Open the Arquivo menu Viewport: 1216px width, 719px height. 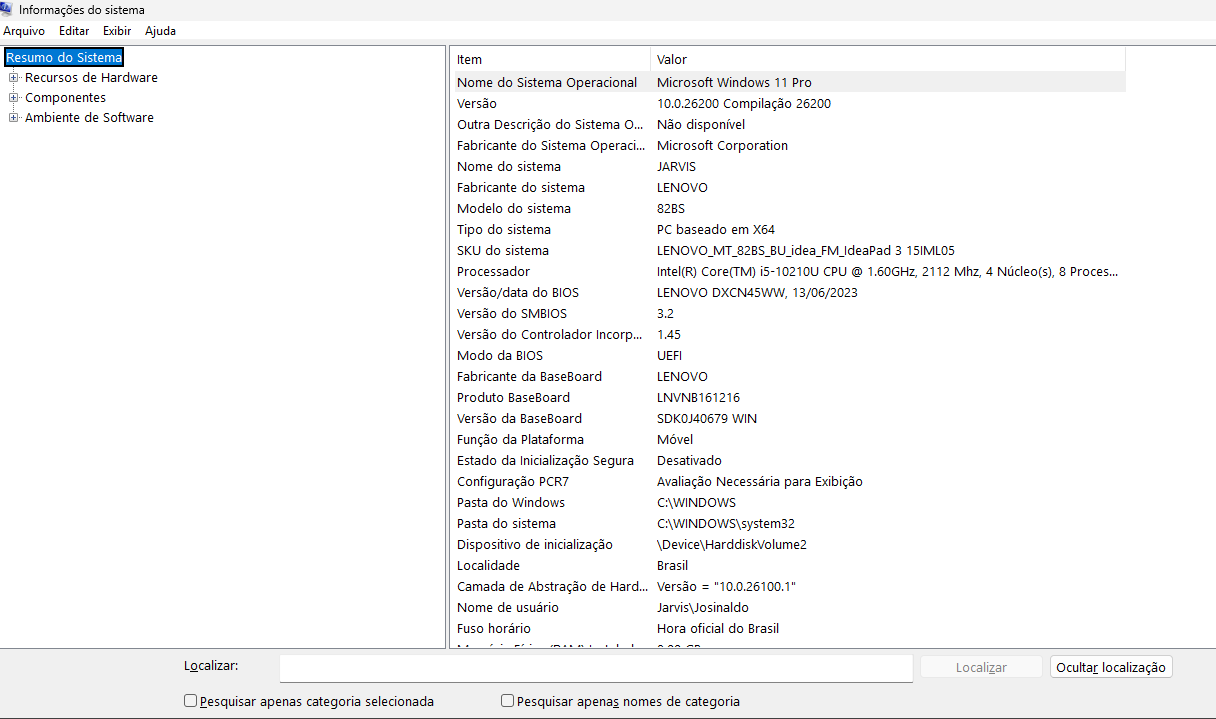pos(24,31)
